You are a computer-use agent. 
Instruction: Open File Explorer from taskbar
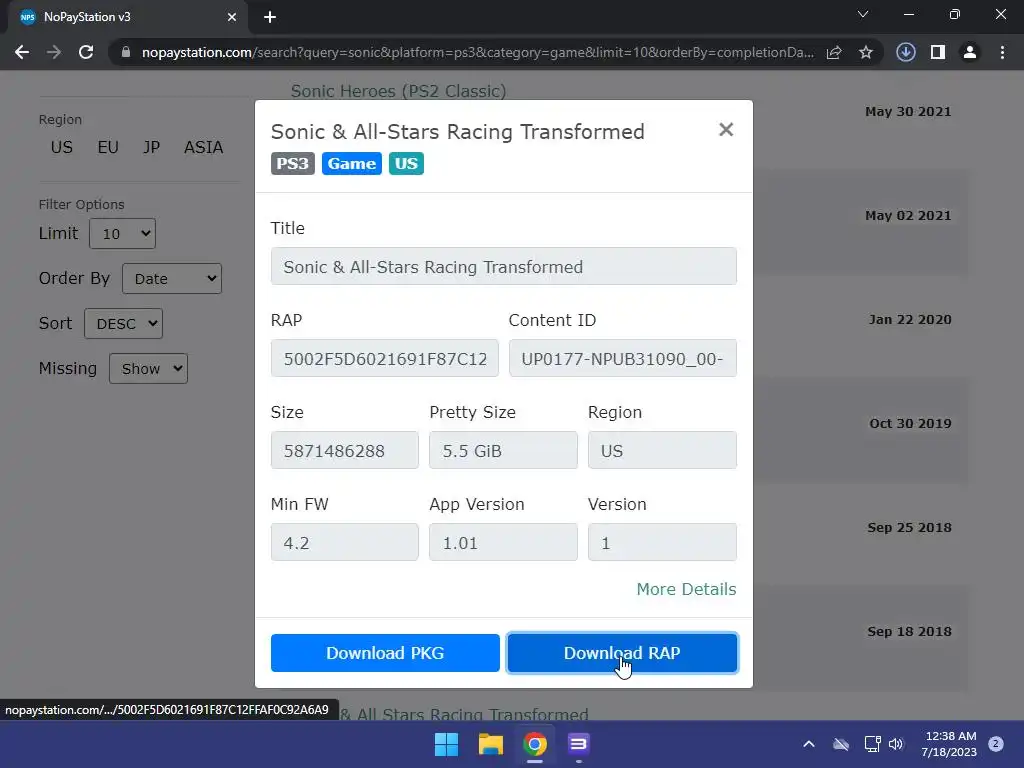pos(490,744)
